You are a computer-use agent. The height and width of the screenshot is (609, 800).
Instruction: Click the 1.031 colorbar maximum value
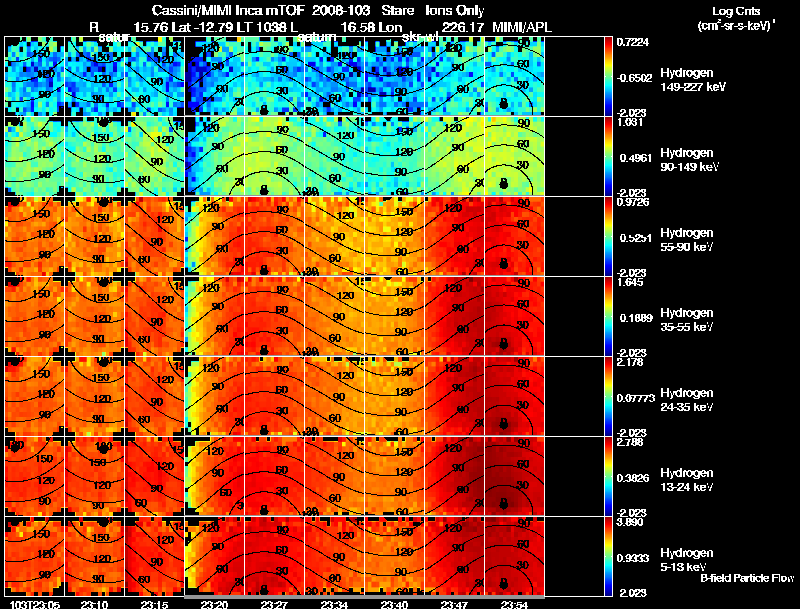coord(630,122)
